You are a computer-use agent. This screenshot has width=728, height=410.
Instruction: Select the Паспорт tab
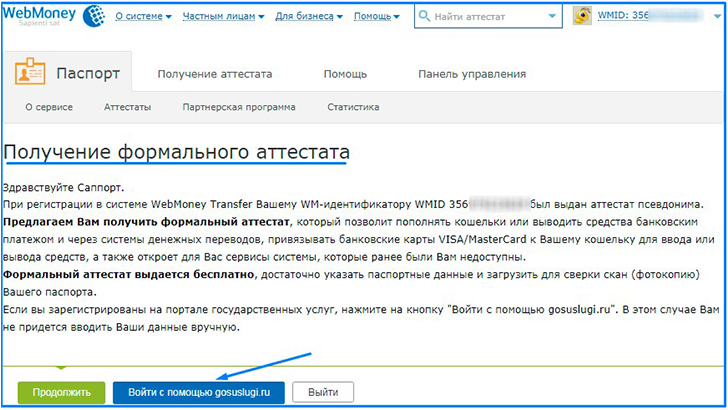pos(67,72)
